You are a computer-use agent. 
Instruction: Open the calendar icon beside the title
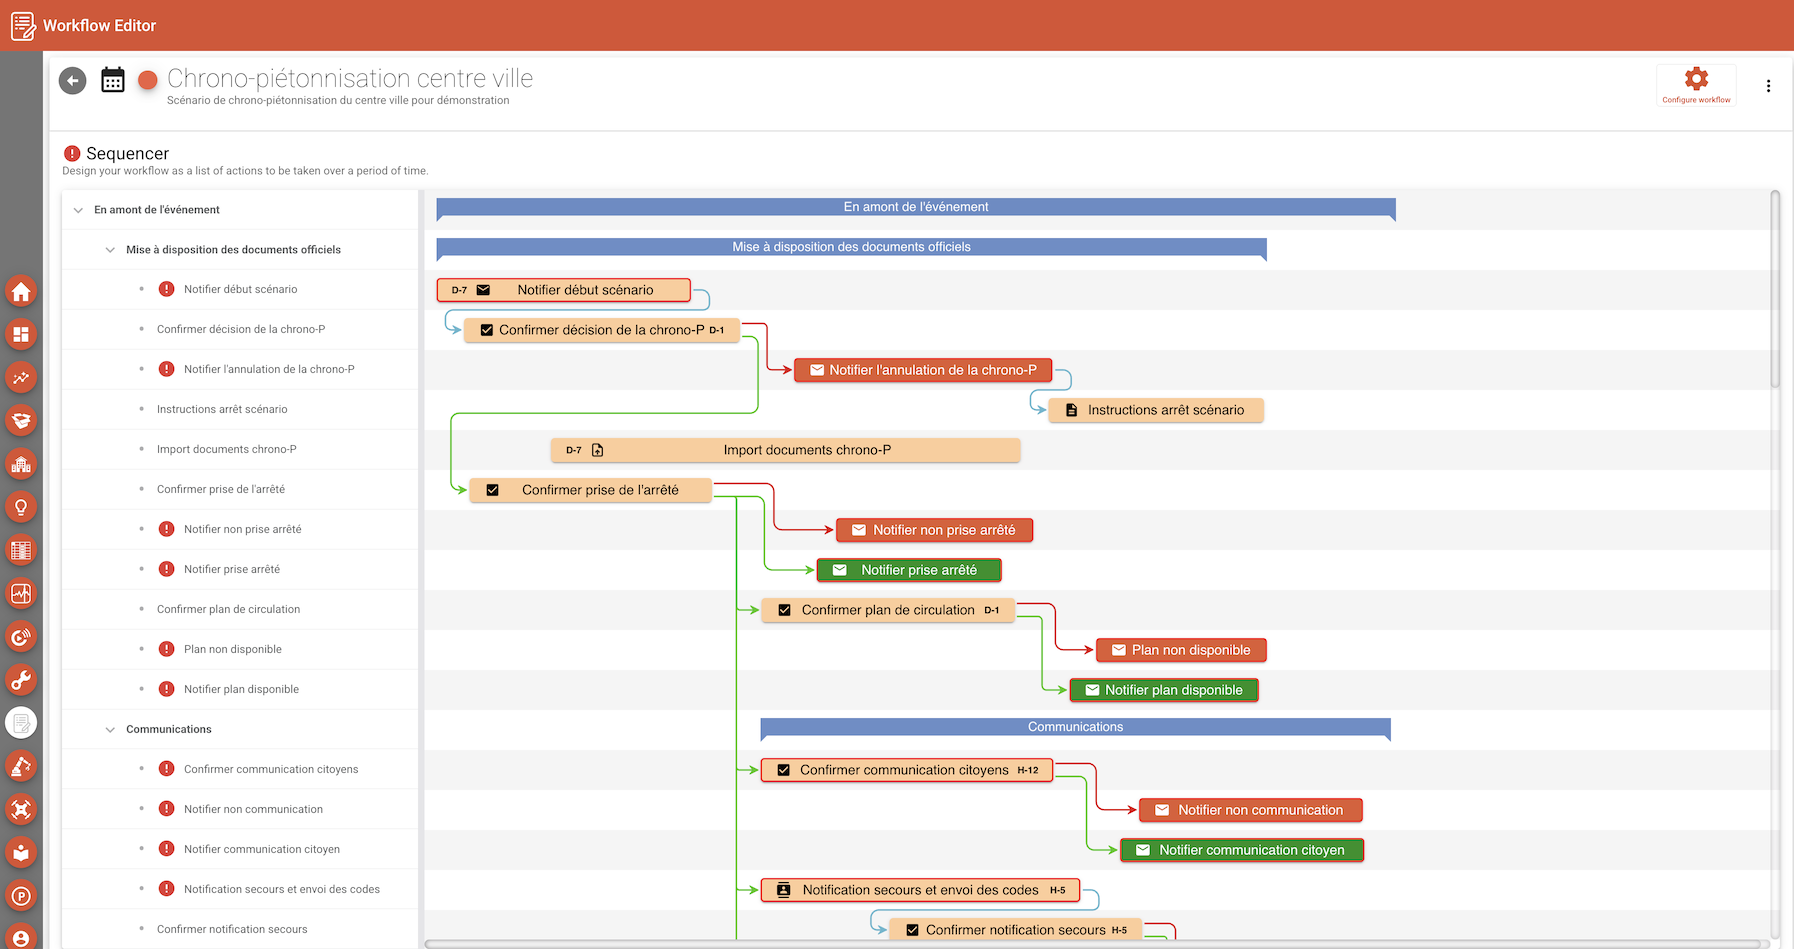pyautogui.click(x=113, y=80)
